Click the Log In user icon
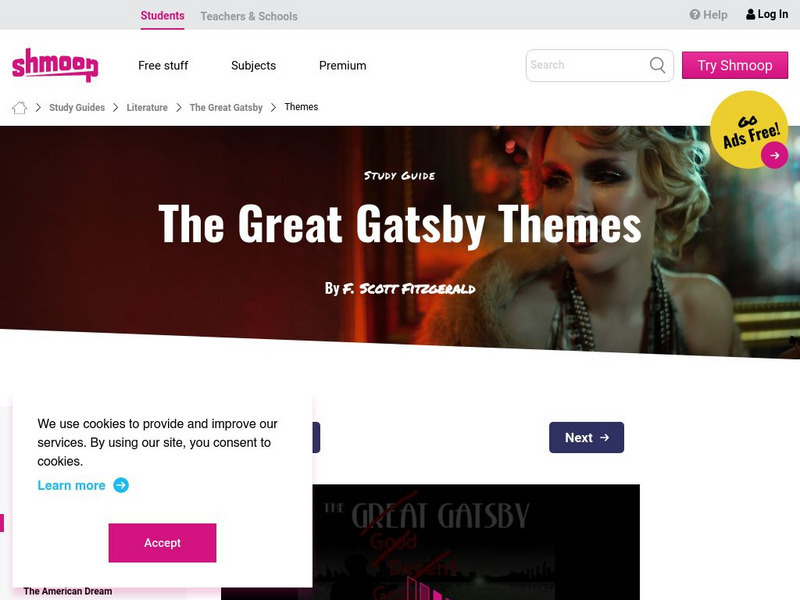Image resolution: width=800 pixels, height=600 pixels. [x=750, y=14]
